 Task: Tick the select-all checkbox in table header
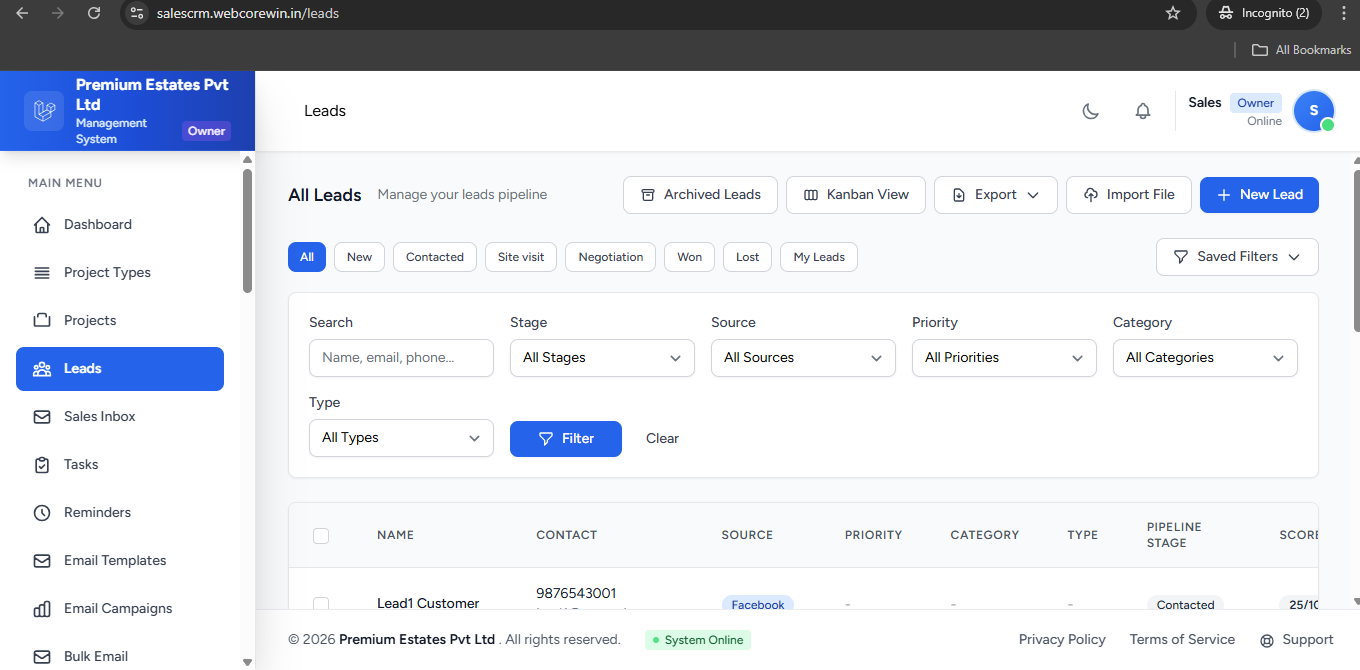tap(321, 536)
